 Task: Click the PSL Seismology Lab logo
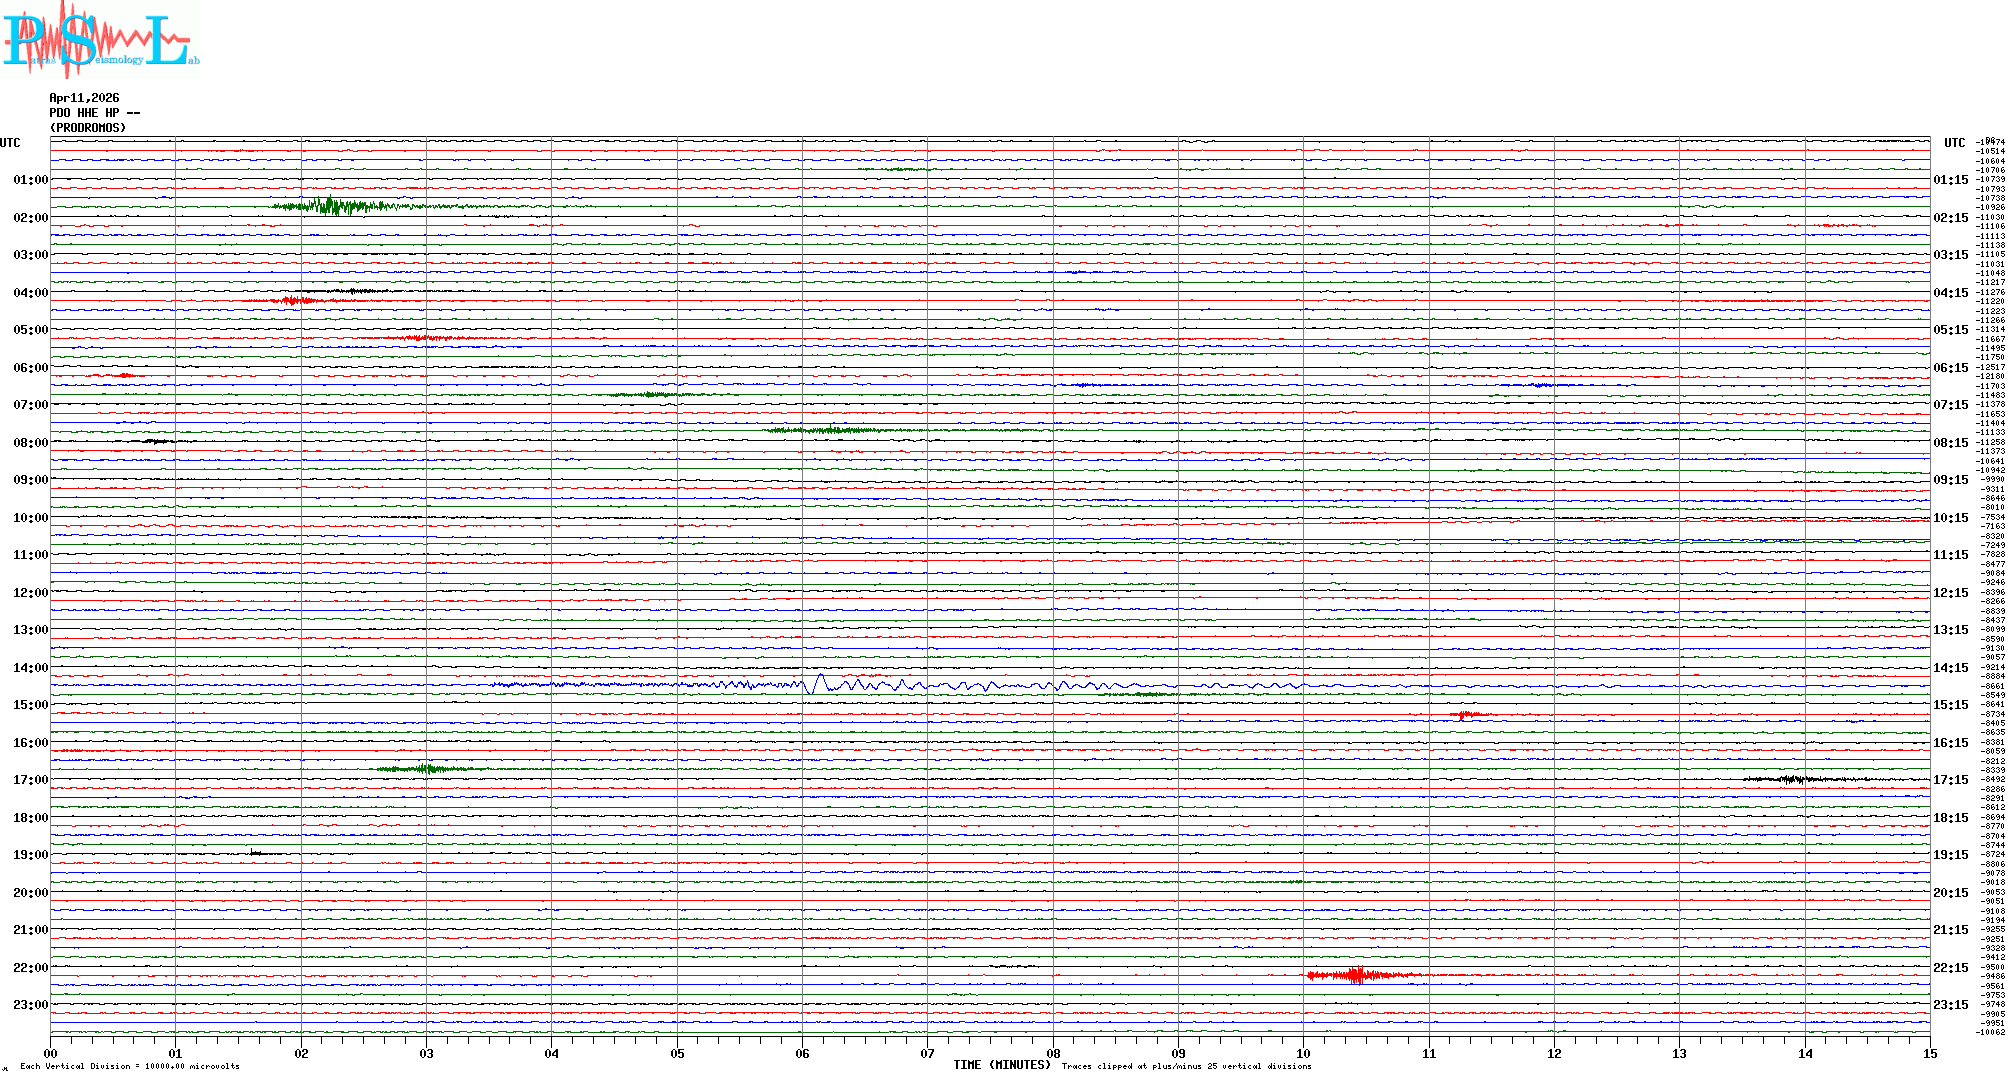point(100,40)
